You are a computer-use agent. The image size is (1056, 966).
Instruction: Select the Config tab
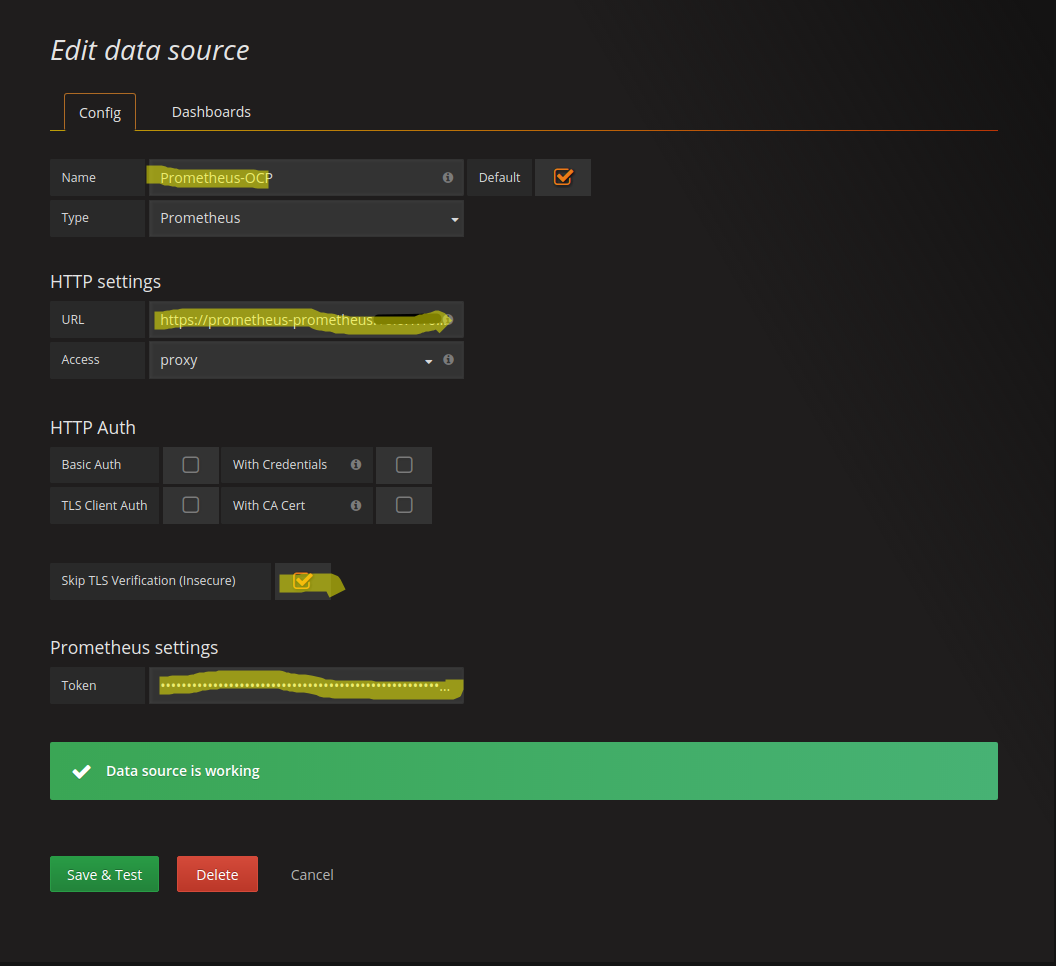coord(100,113)
